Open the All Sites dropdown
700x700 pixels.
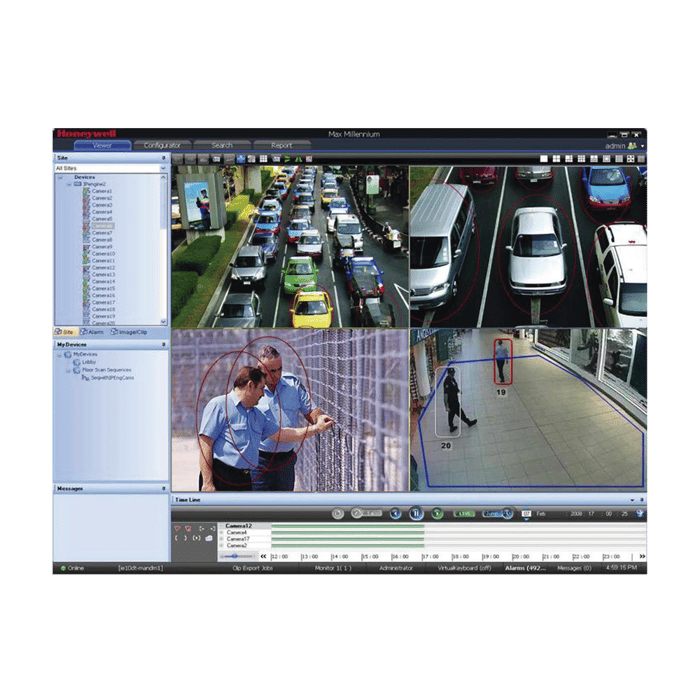[x=163, y=168]
